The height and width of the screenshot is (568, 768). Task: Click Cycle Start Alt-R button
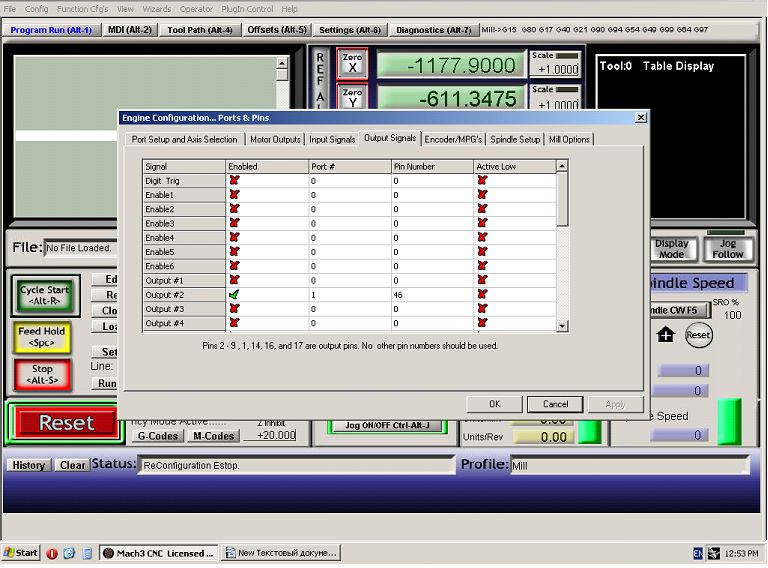pyautogui.click(x=45, y=295)
